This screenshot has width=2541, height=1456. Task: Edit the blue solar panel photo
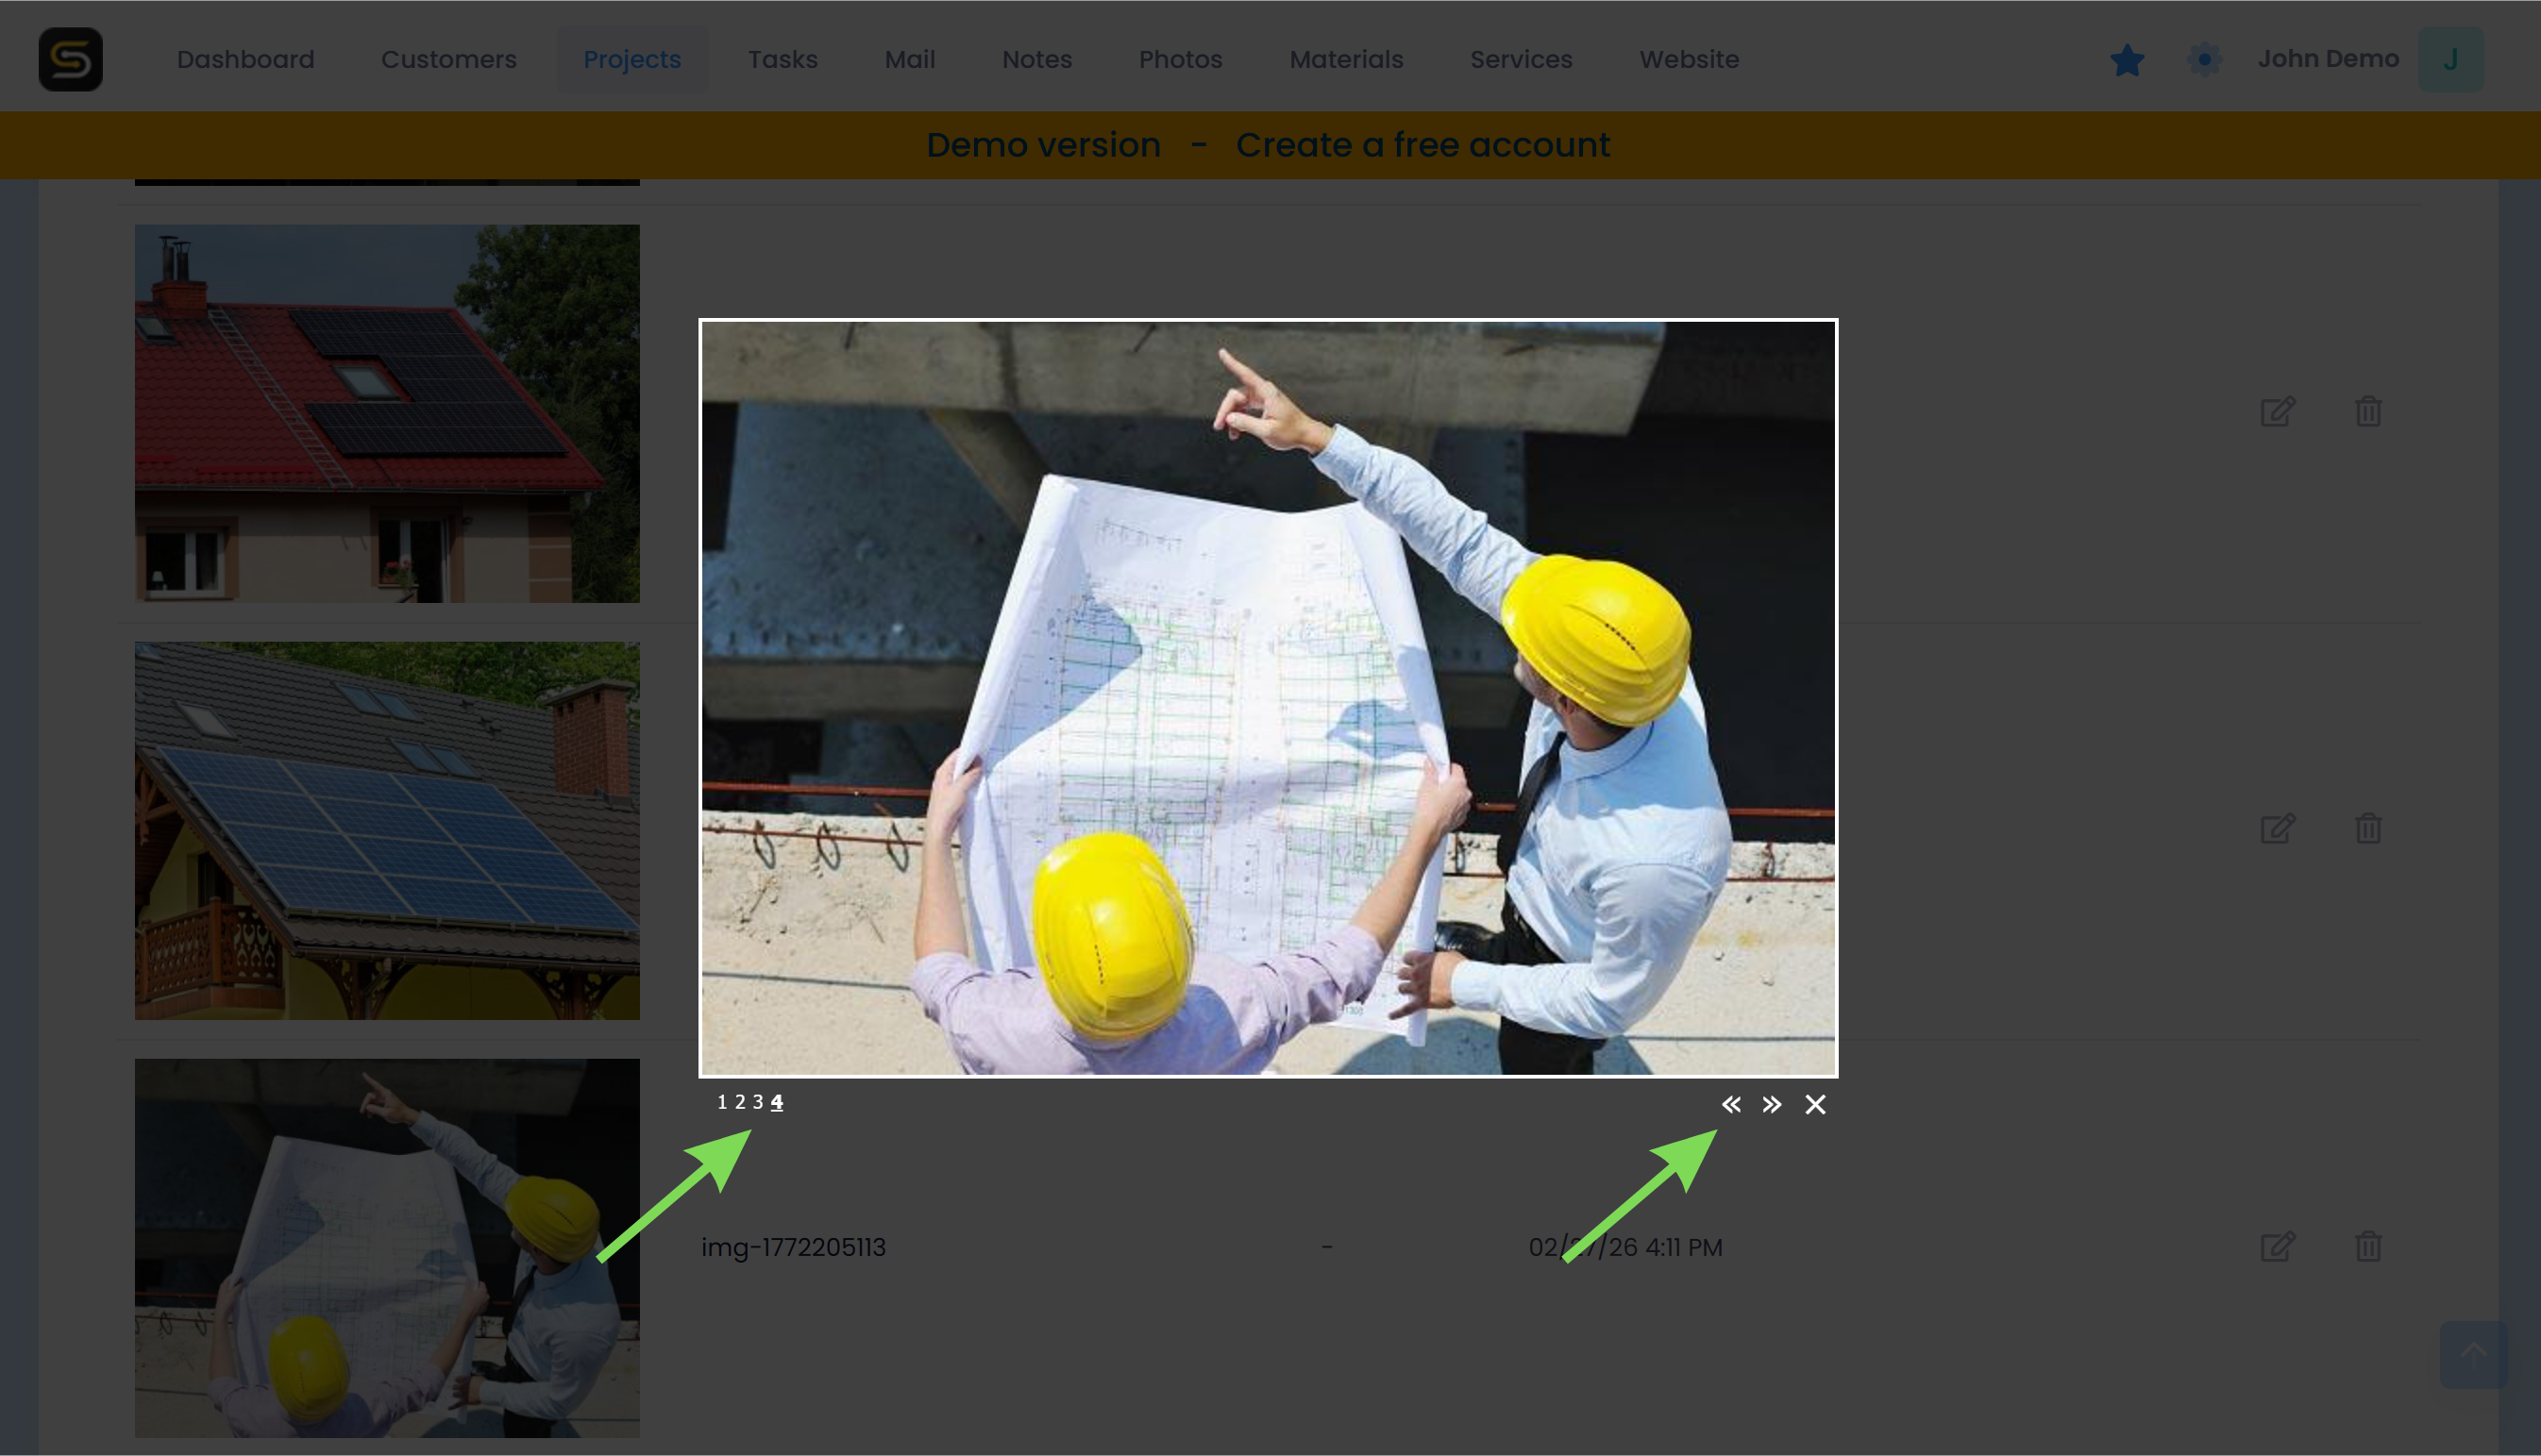(2277, 829)
